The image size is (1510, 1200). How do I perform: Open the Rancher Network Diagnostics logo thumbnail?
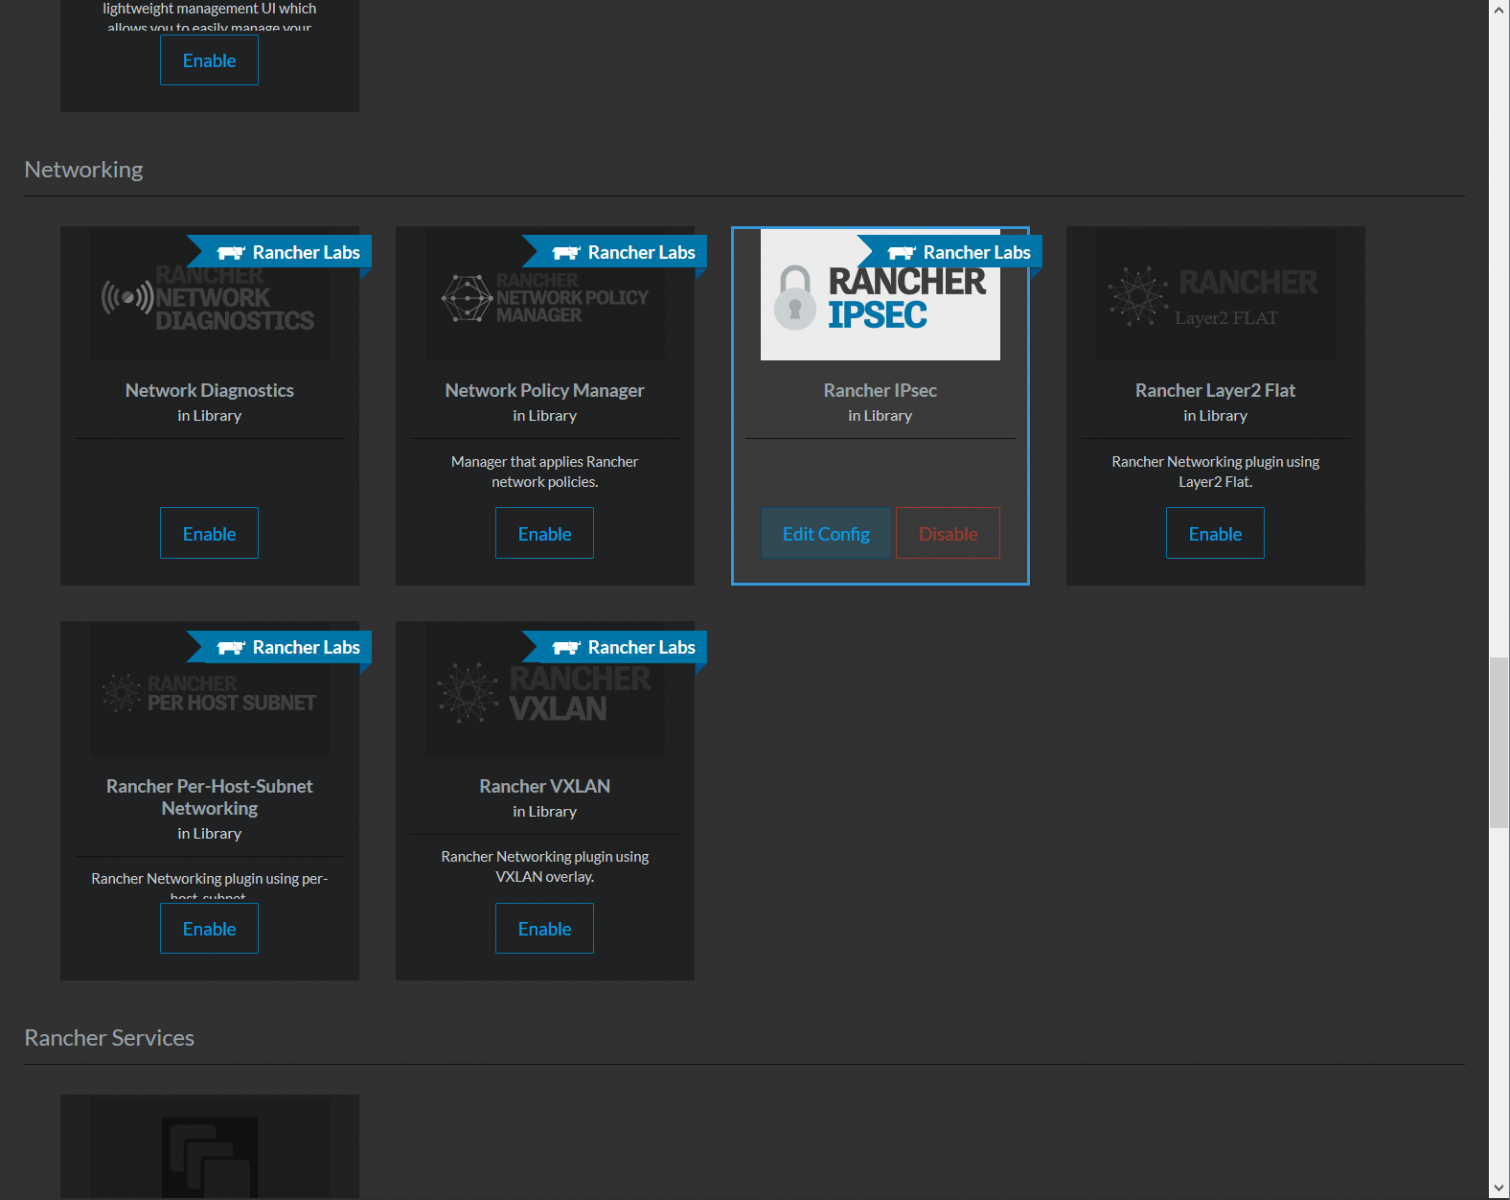click(209, 294)
